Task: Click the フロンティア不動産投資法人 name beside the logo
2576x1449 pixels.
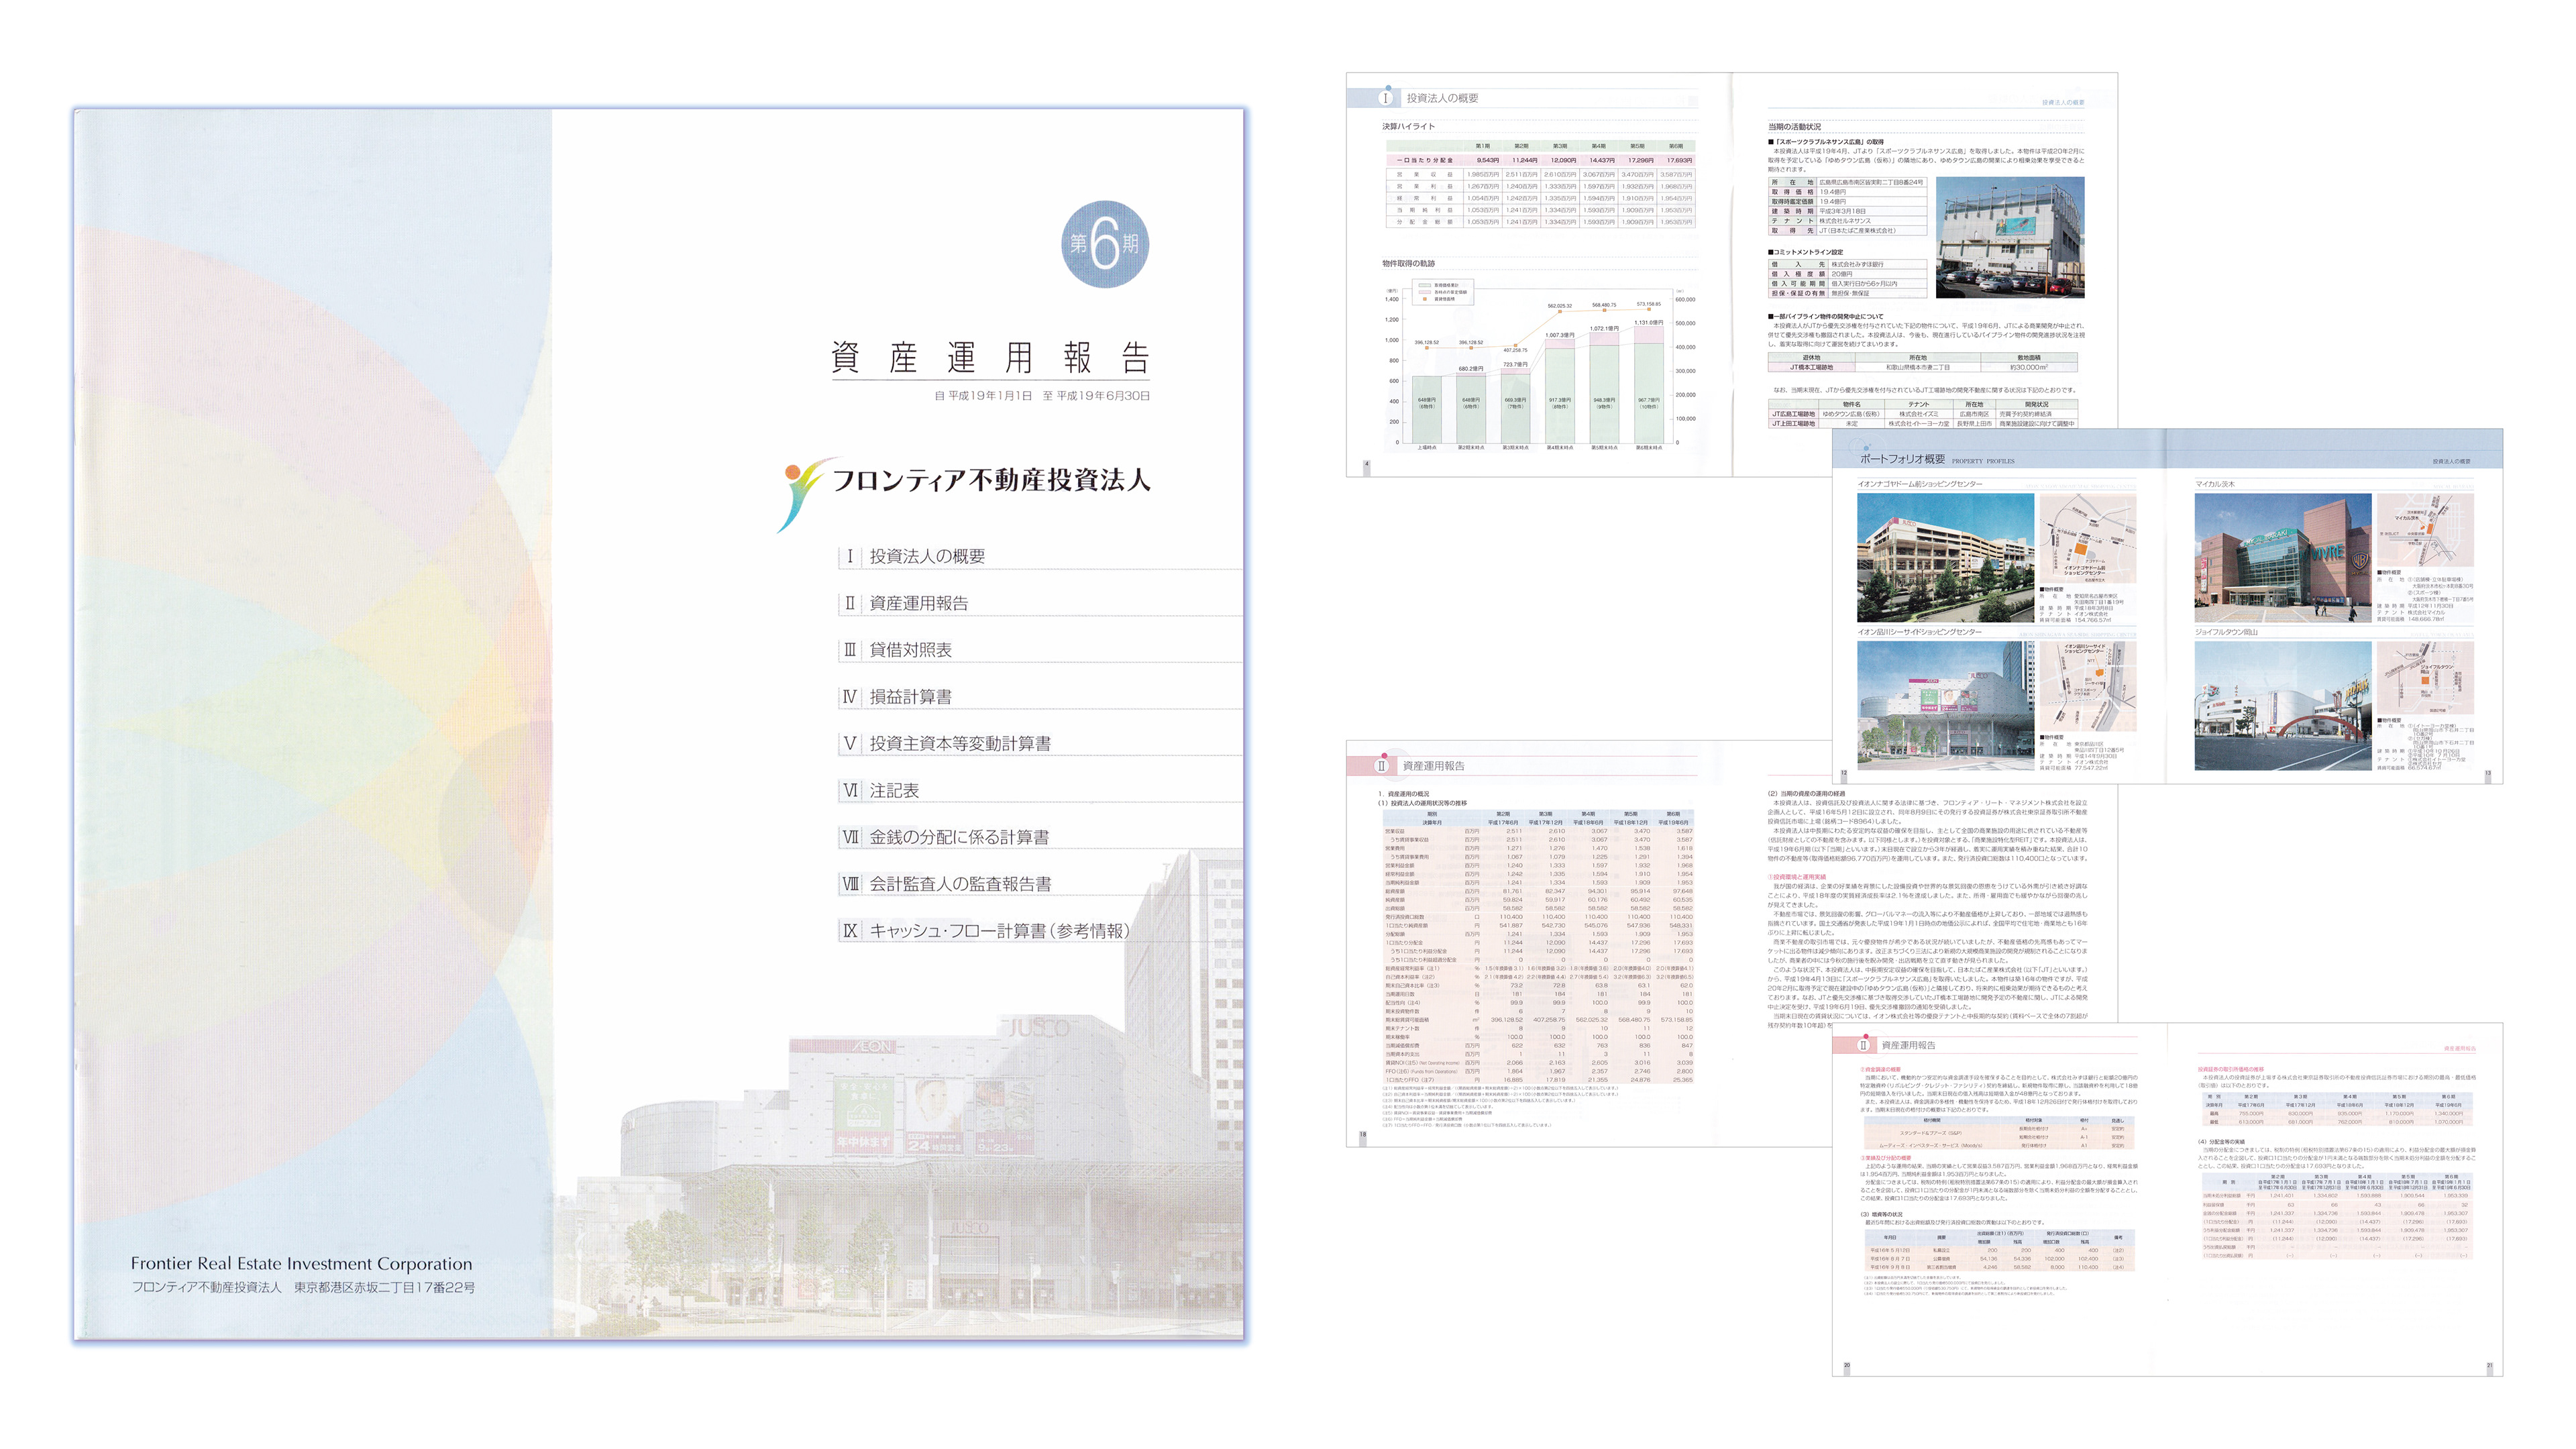Action: click(x=991, y=481)
